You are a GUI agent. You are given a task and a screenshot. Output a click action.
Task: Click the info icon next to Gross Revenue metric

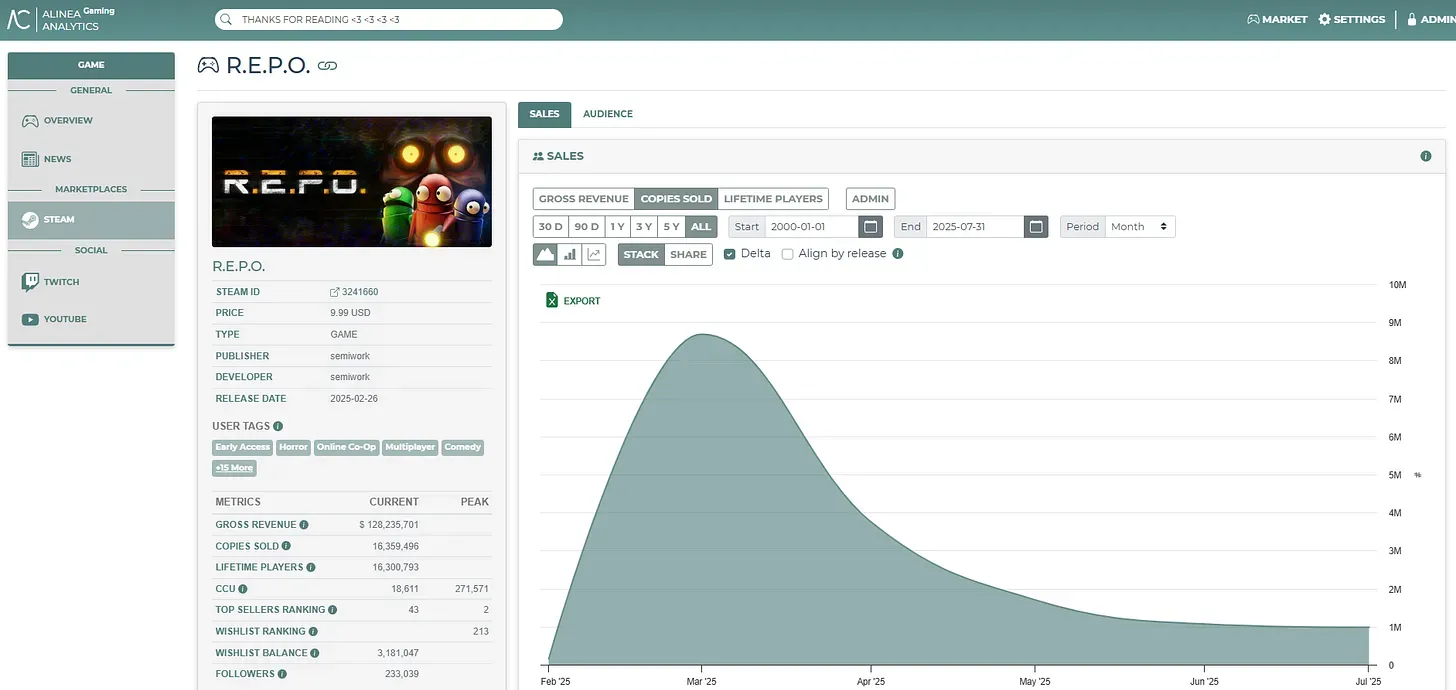pyautogui.click(x=304, y=525)
